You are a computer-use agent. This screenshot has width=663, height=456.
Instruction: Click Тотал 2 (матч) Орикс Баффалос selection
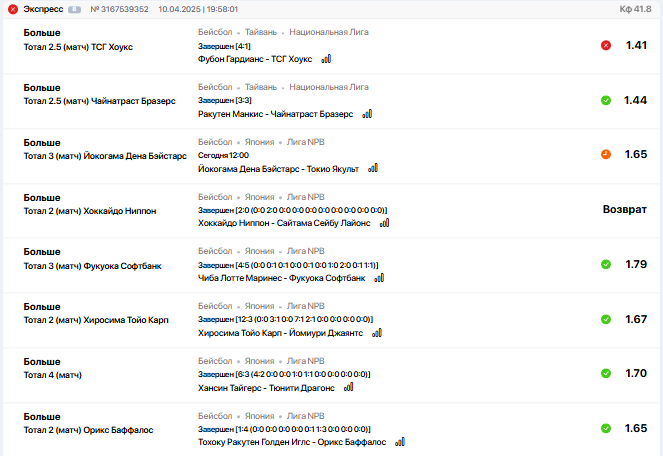point(88,430)
